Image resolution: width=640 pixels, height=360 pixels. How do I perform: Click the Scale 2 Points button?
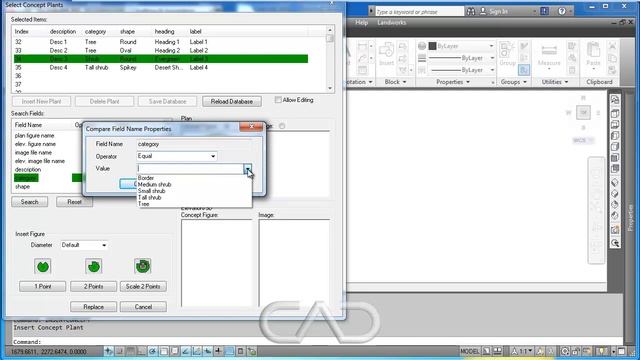143,287
